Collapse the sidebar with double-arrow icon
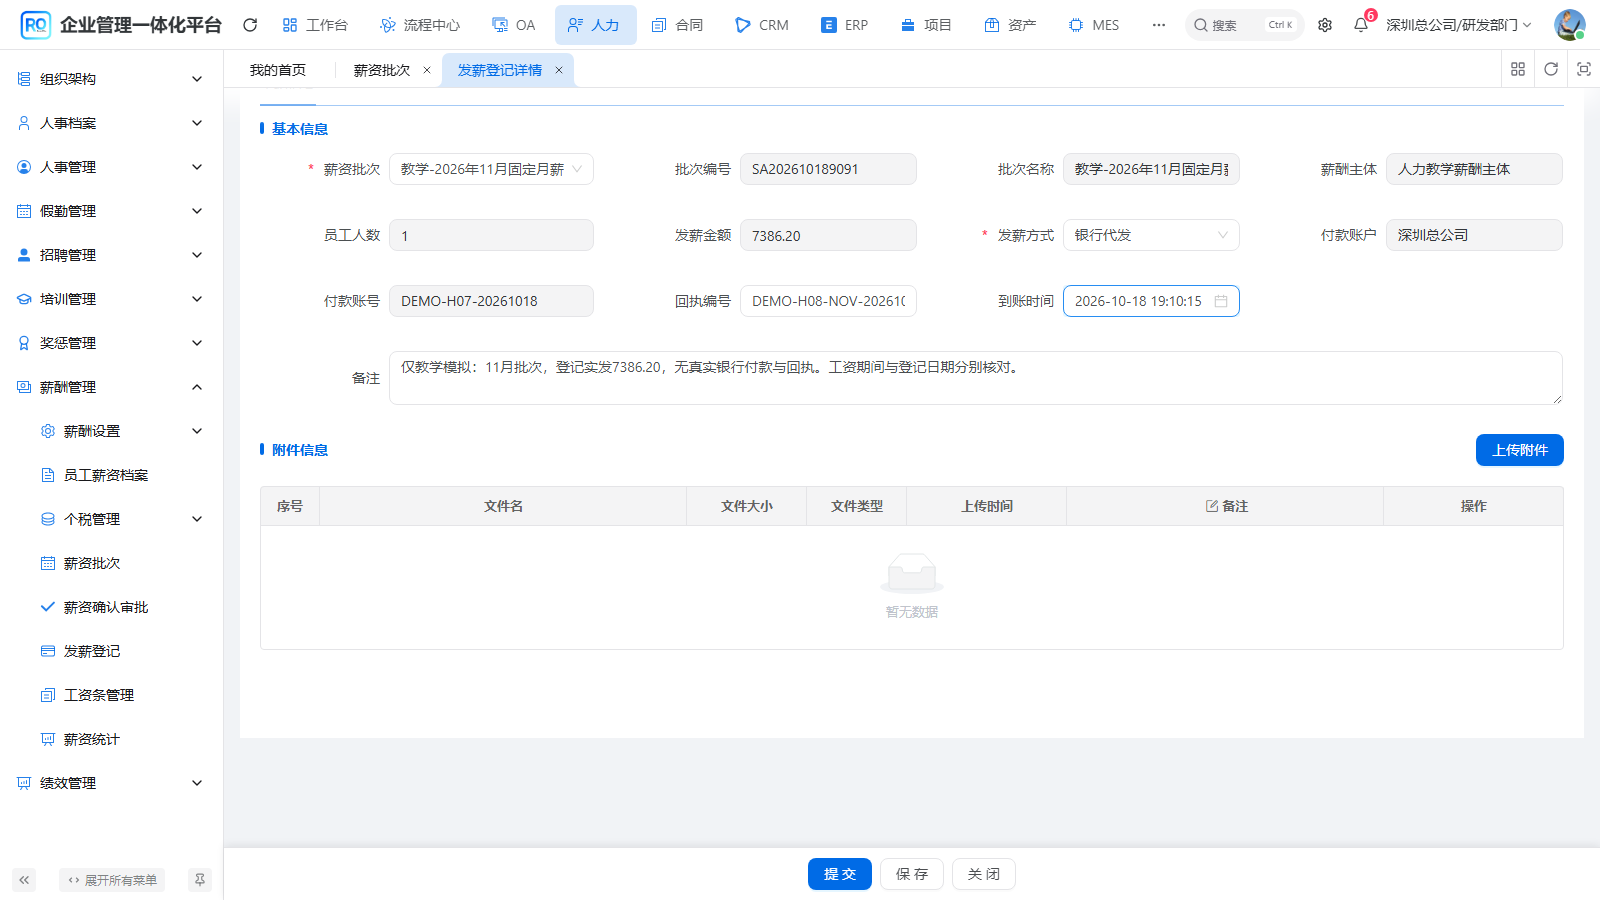The height and width of the screenshot is (900, 1600). click(24, 880)
